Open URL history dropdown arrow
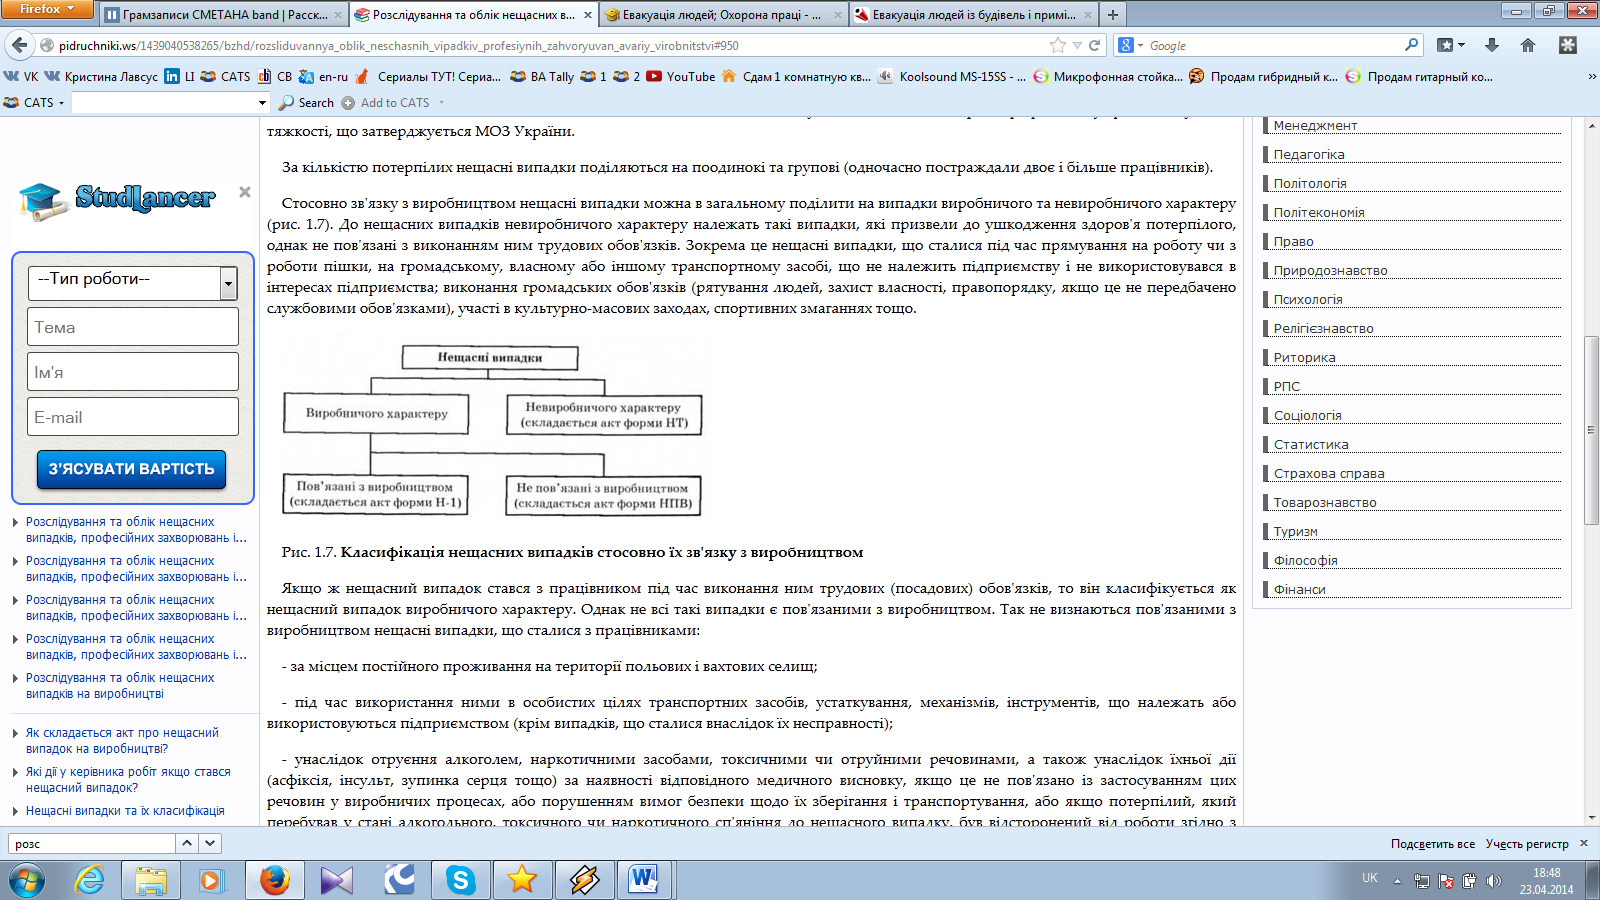This screenshot has height=900, width=1600. pyautogui.click(x=1077, y=45)
